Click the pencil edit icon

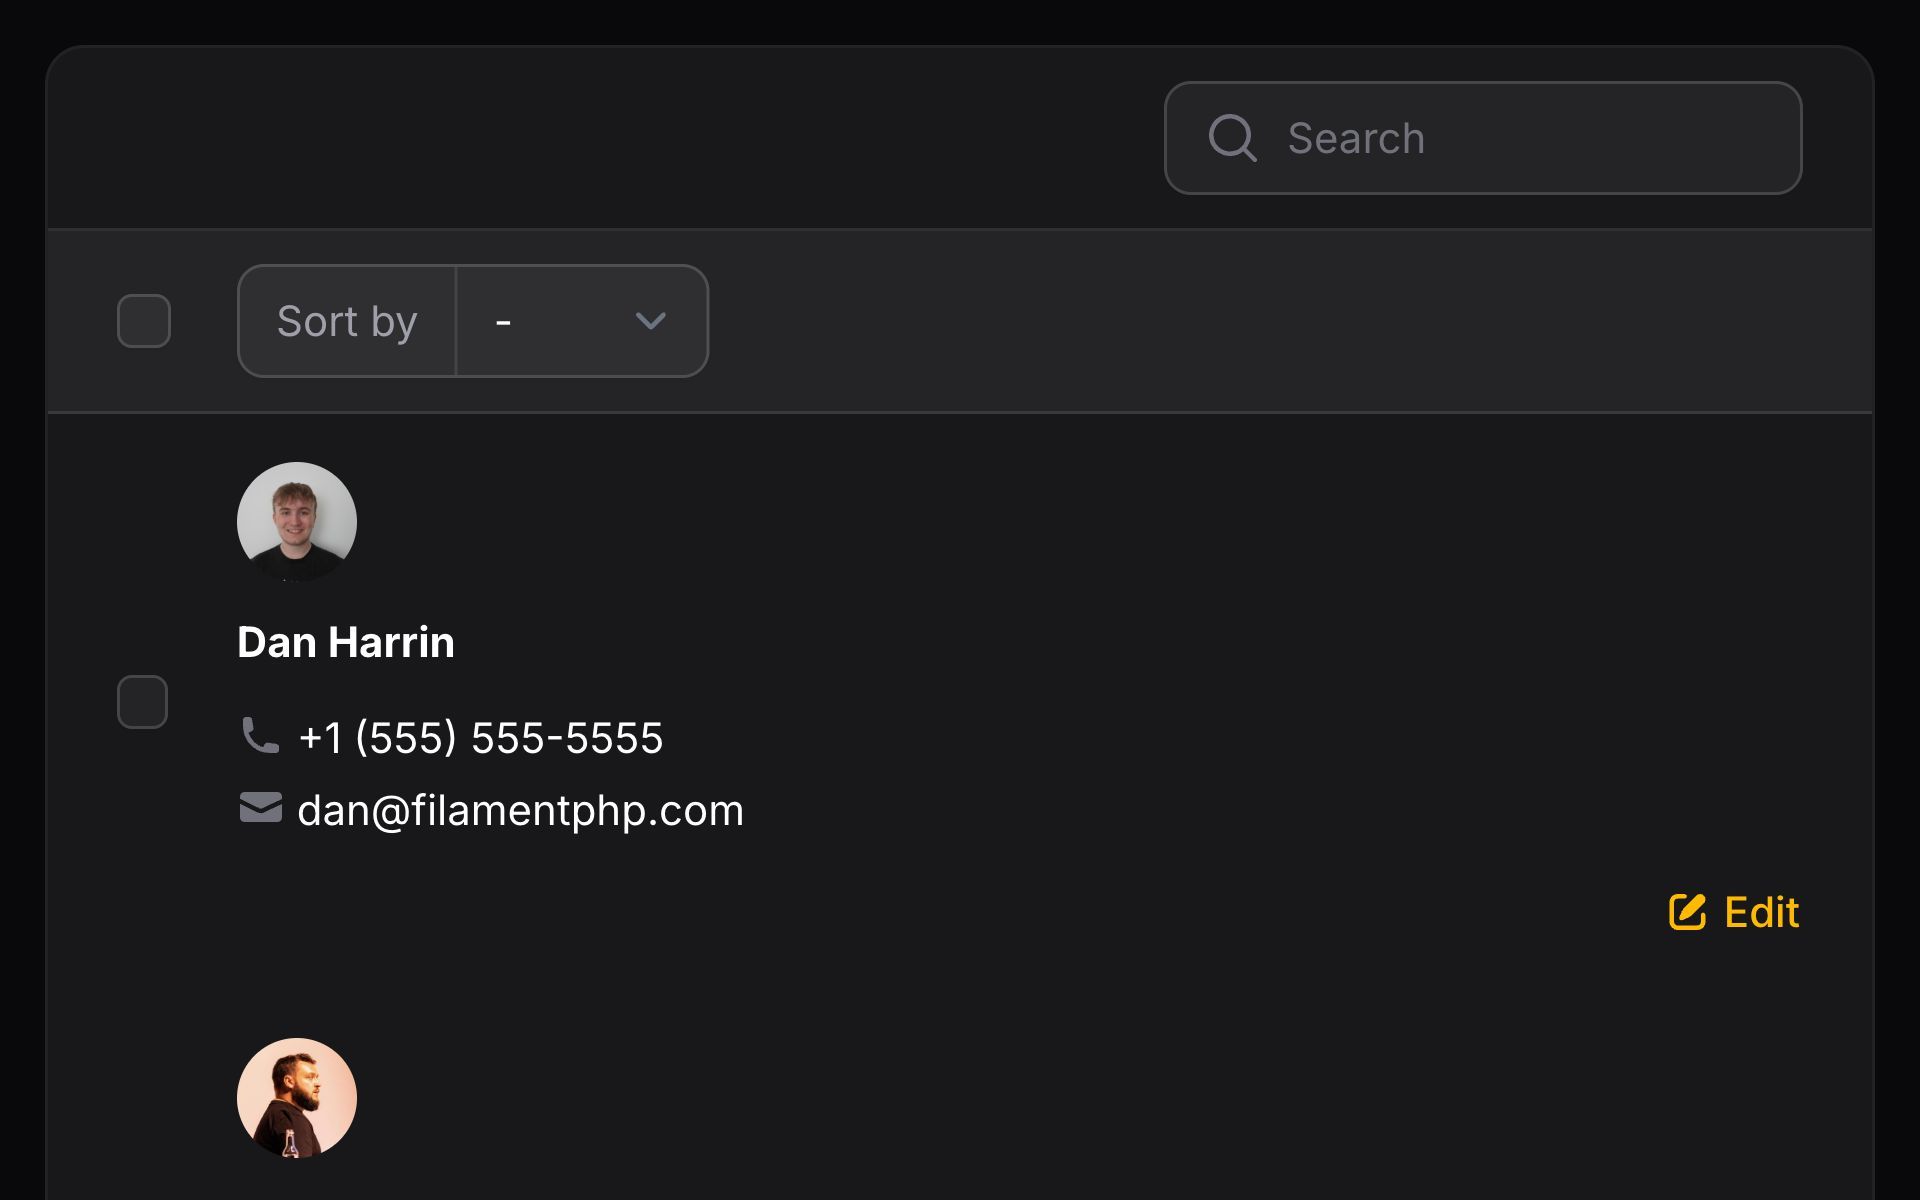pos(1687,912)
